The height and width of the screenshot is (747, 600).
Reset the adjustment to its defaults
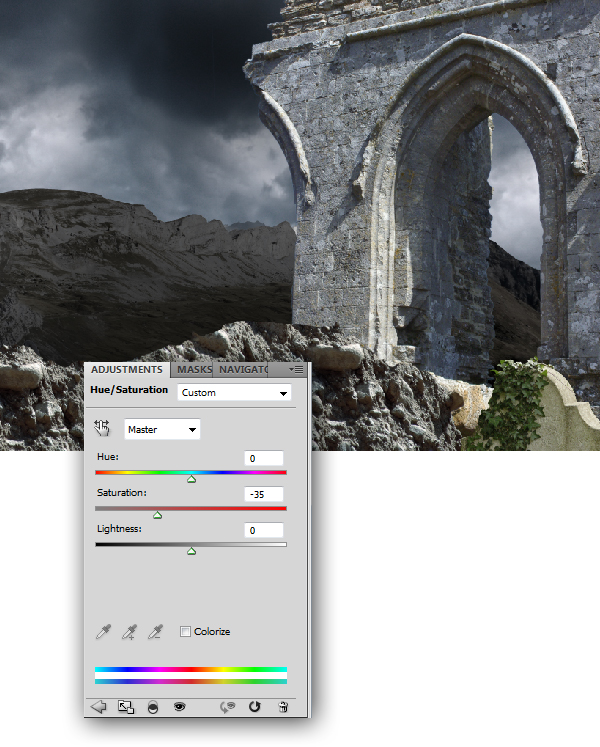pos(255,706)
